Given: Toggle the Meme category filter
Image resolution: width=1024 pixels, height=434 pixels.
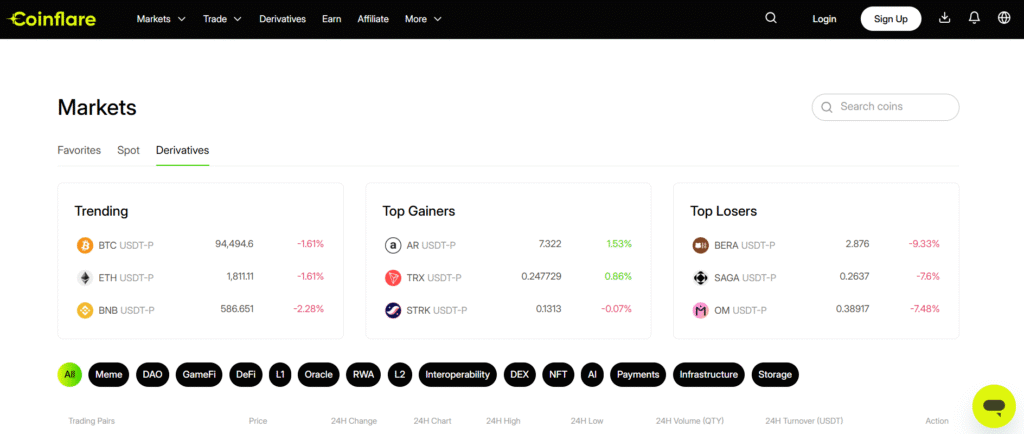Looking at the screenshot, I should pos(108,375).
